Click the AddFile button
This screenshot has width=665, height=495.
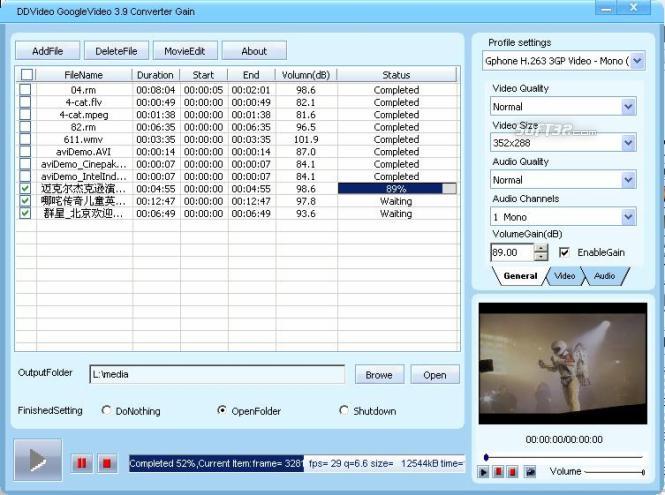[48, 51]
